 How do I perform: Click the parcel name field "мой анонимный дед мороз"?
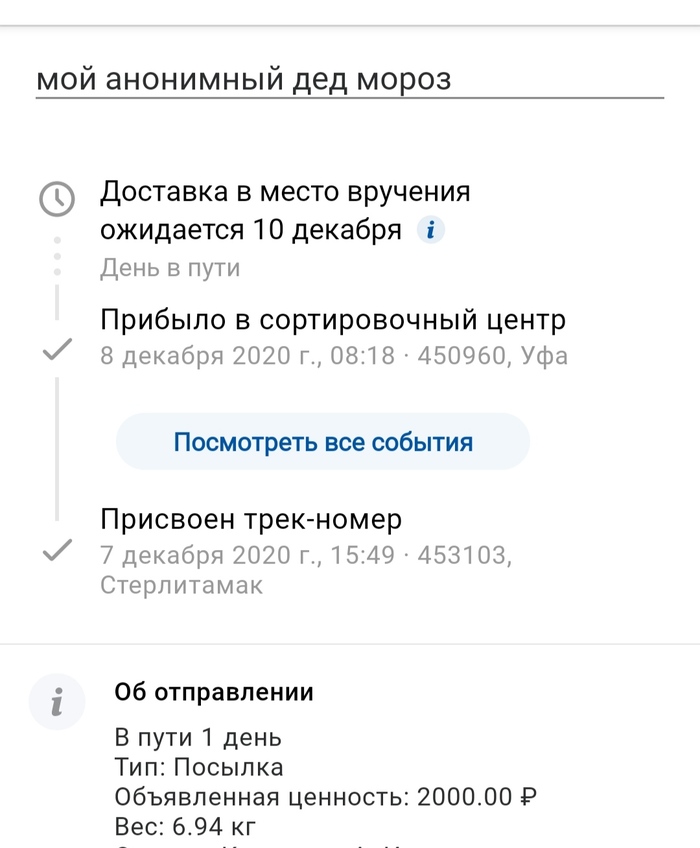click(243, 79)
